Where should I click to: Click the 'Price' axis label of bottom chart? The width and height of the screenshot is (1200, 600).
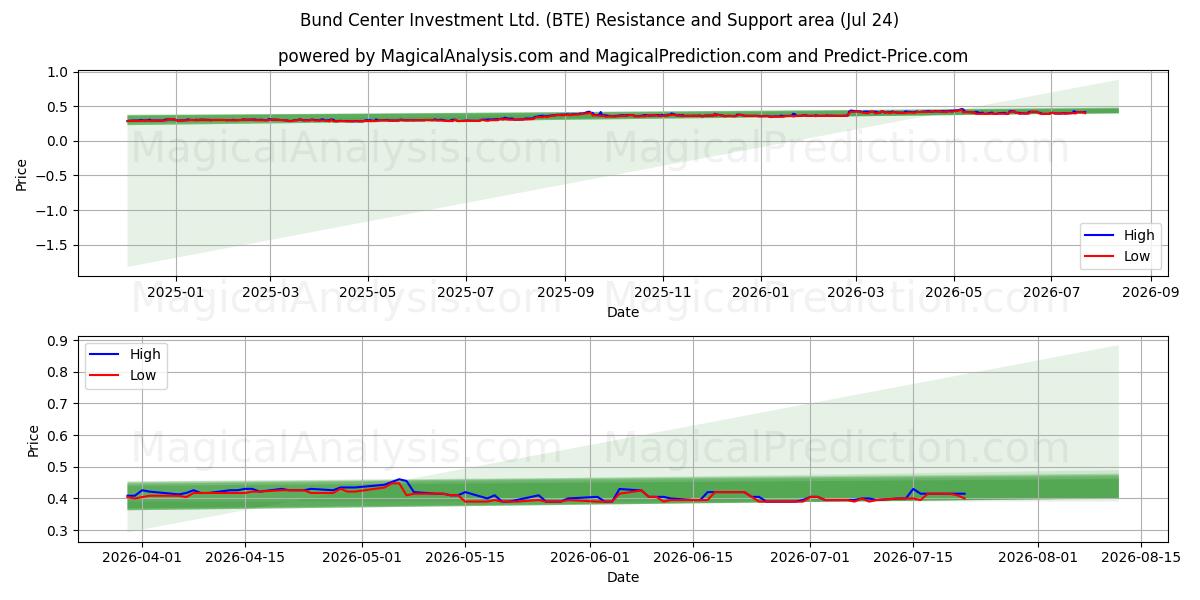[x=34, y=441]
